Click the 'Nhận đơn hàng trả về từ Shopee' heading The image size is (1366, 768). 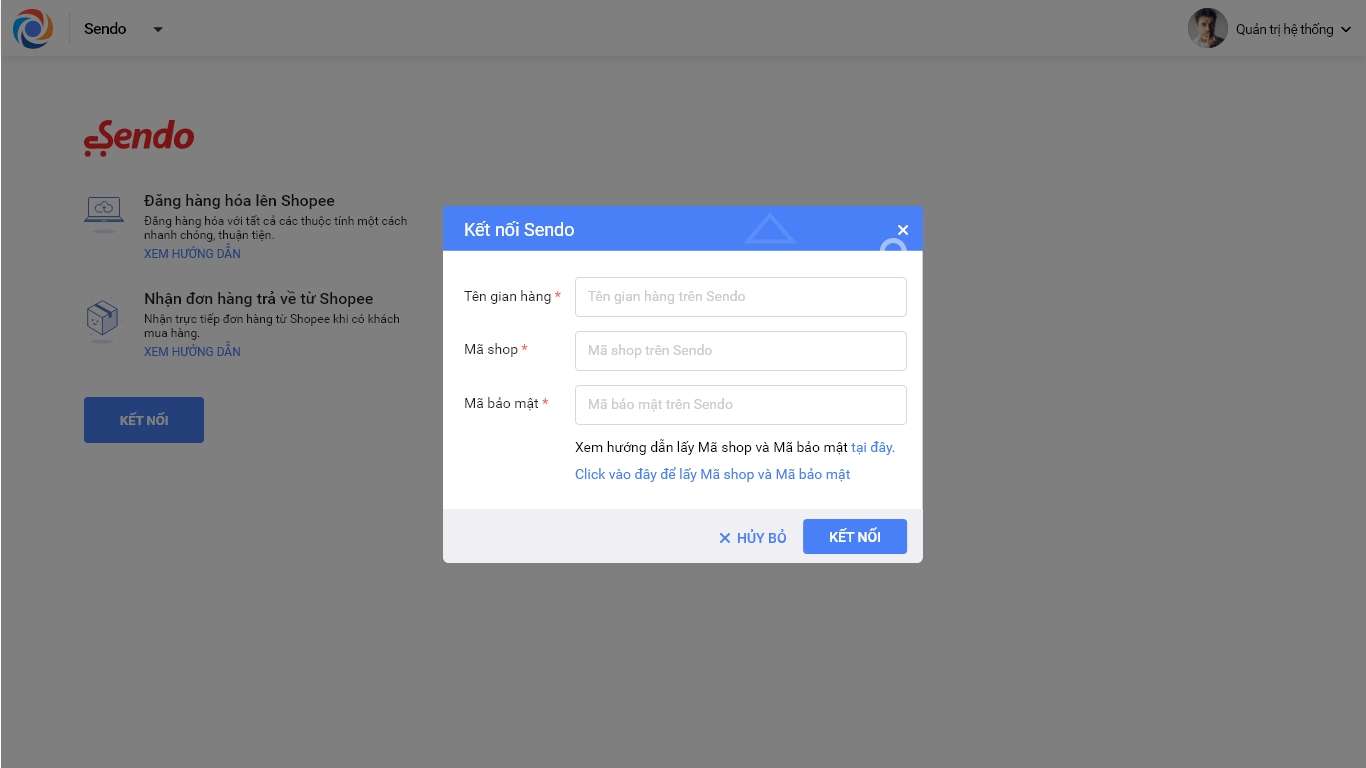258,299
